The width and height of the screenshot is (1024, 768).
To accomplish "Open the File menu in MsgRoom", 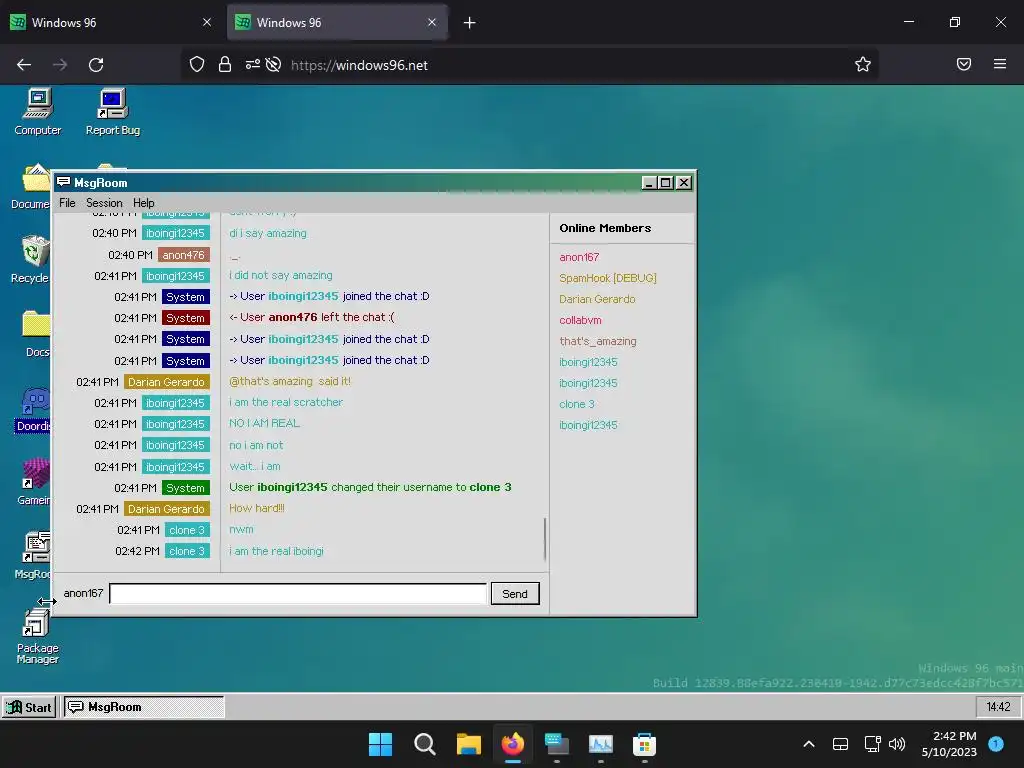I will [x=67, y=203].
